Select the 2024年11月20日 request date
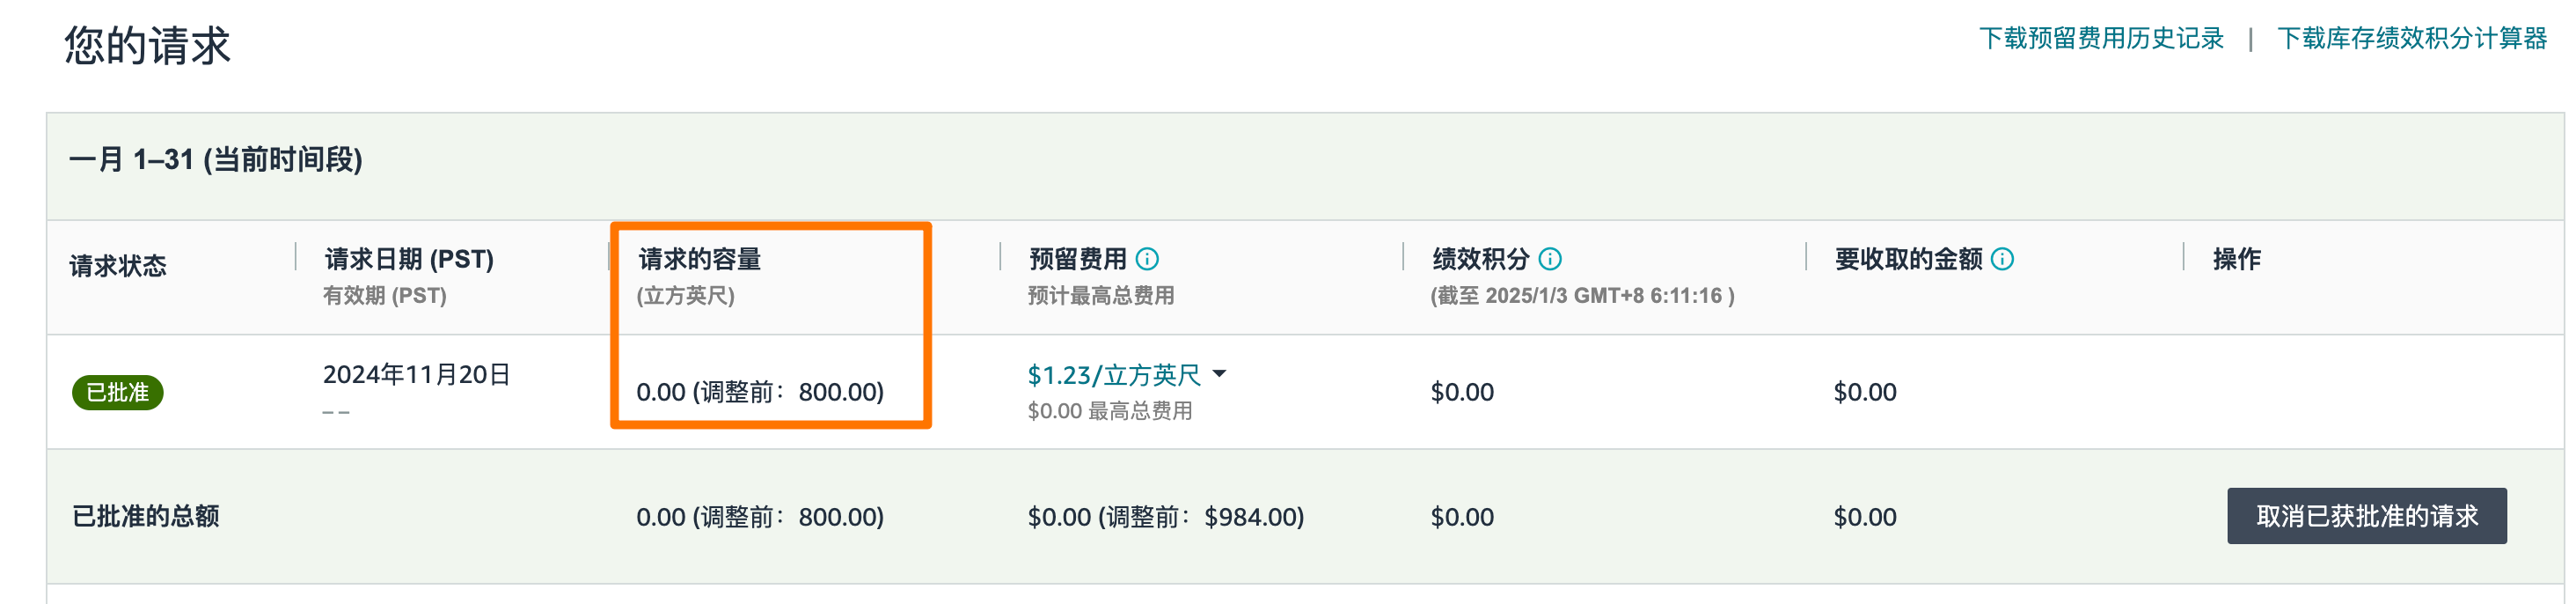The image size is (2576, 604). pos(416,375)
